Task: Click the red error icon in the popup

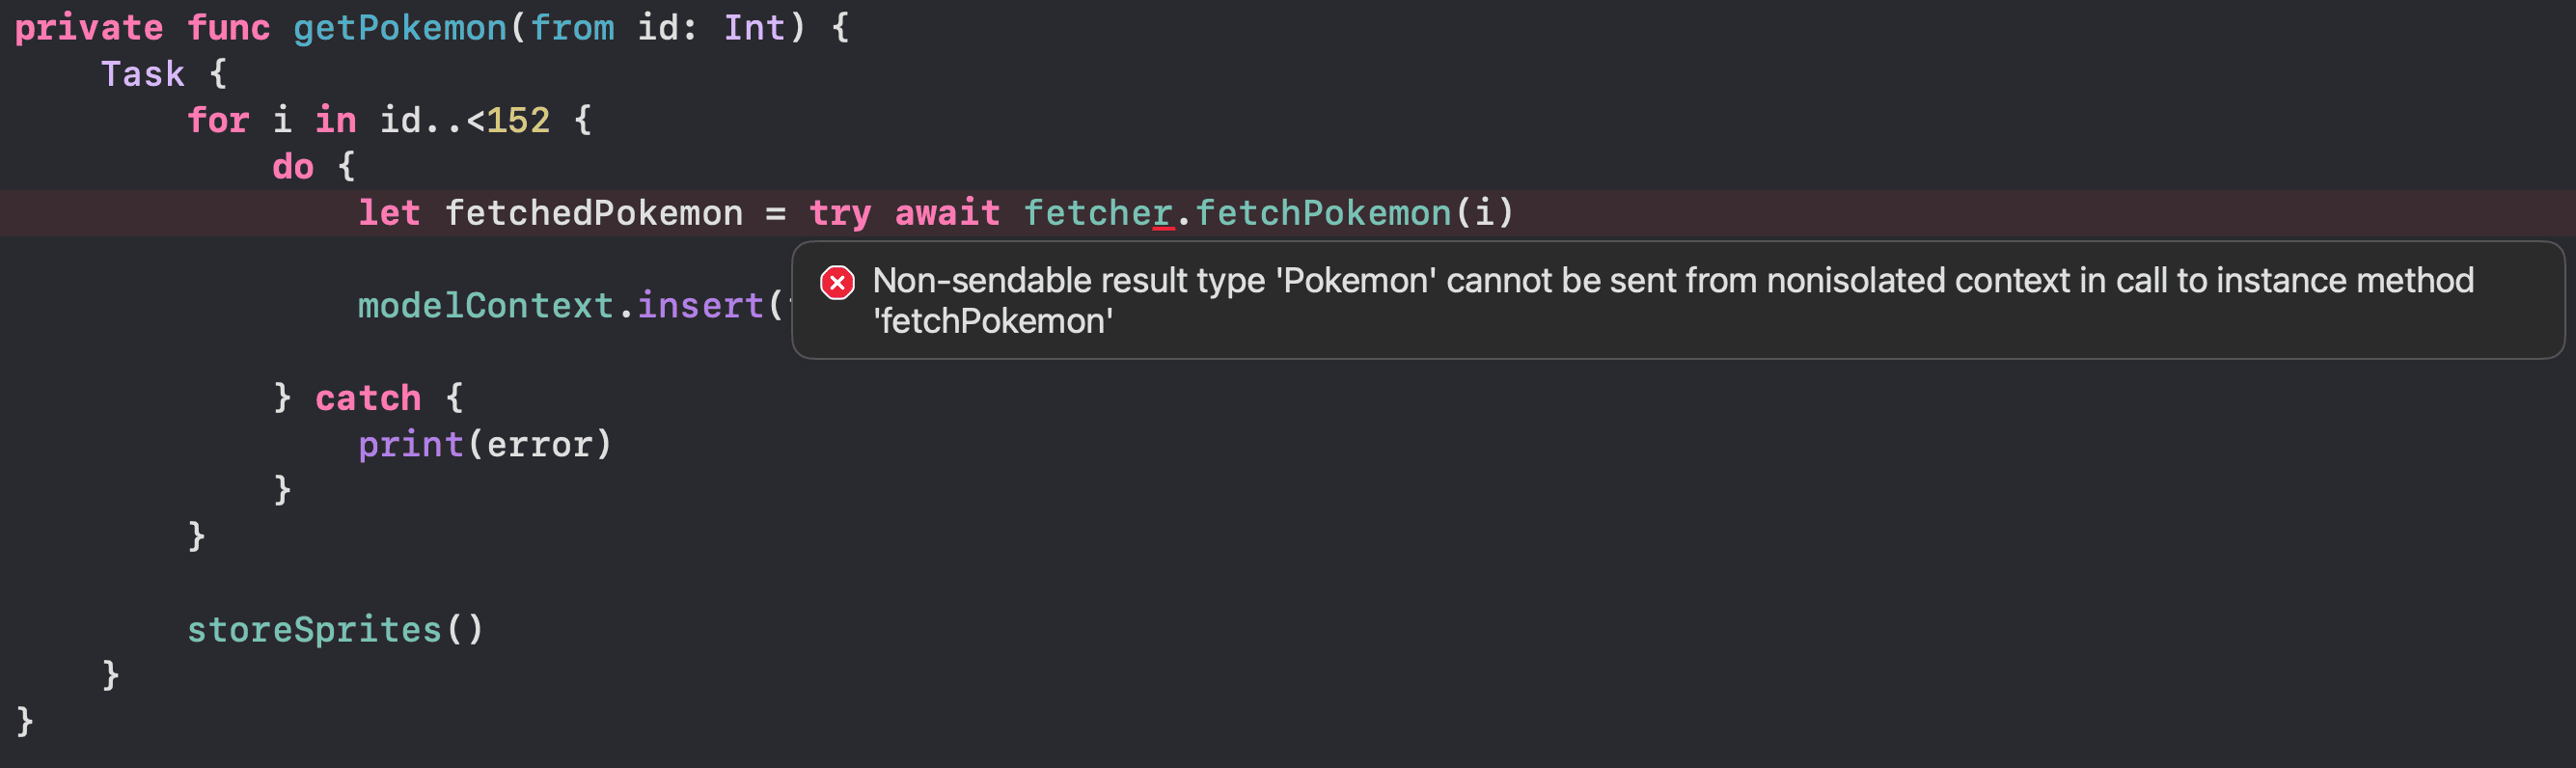Action: tap(837, 283)
